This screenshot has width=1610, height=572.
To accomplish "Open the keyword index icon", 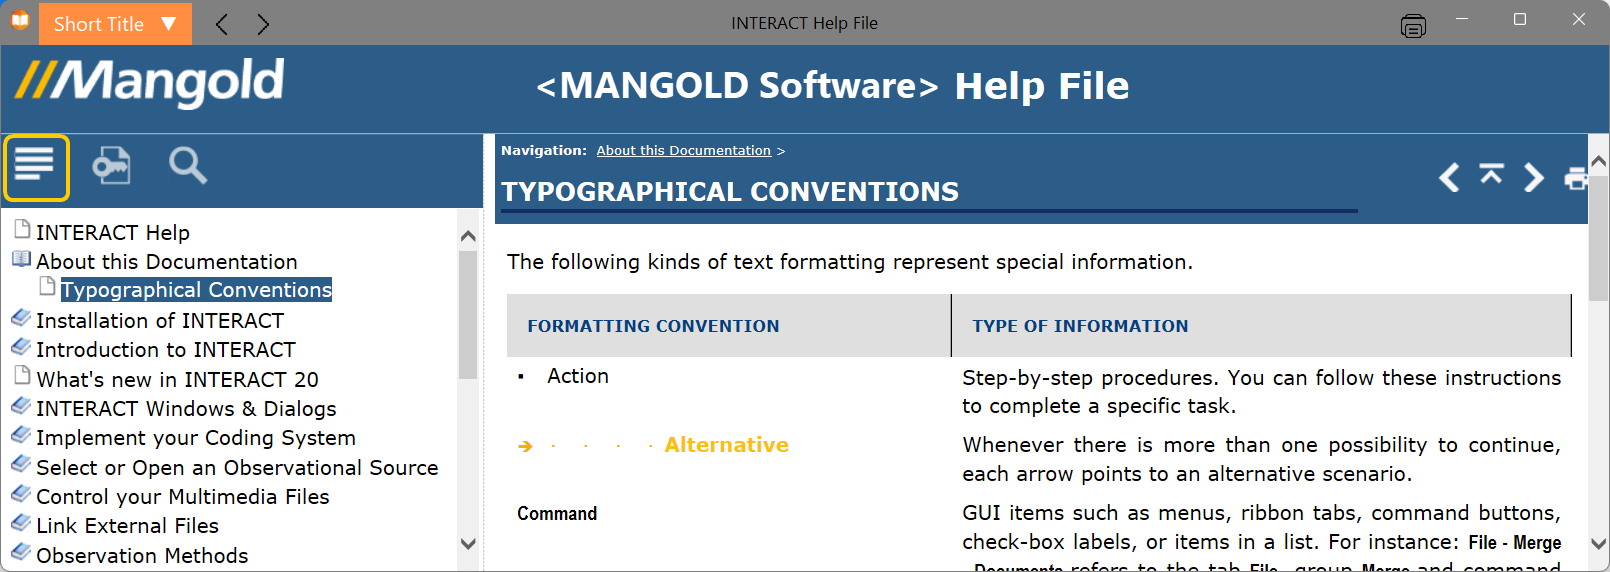I will [111, 165].
